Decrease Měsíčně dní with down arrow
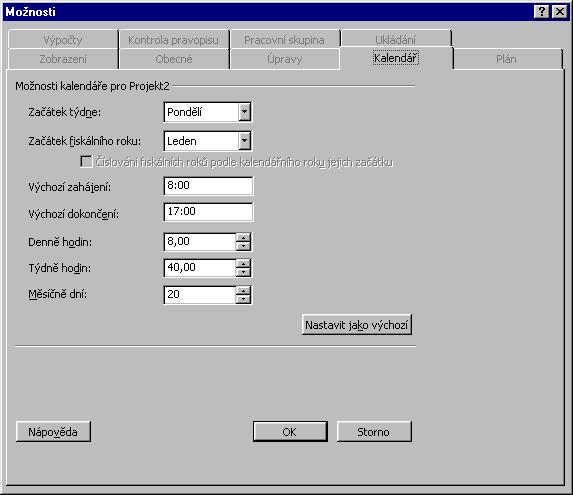This screenshot has width=573, height=495. pyautogui.click(x=243, y=299)
